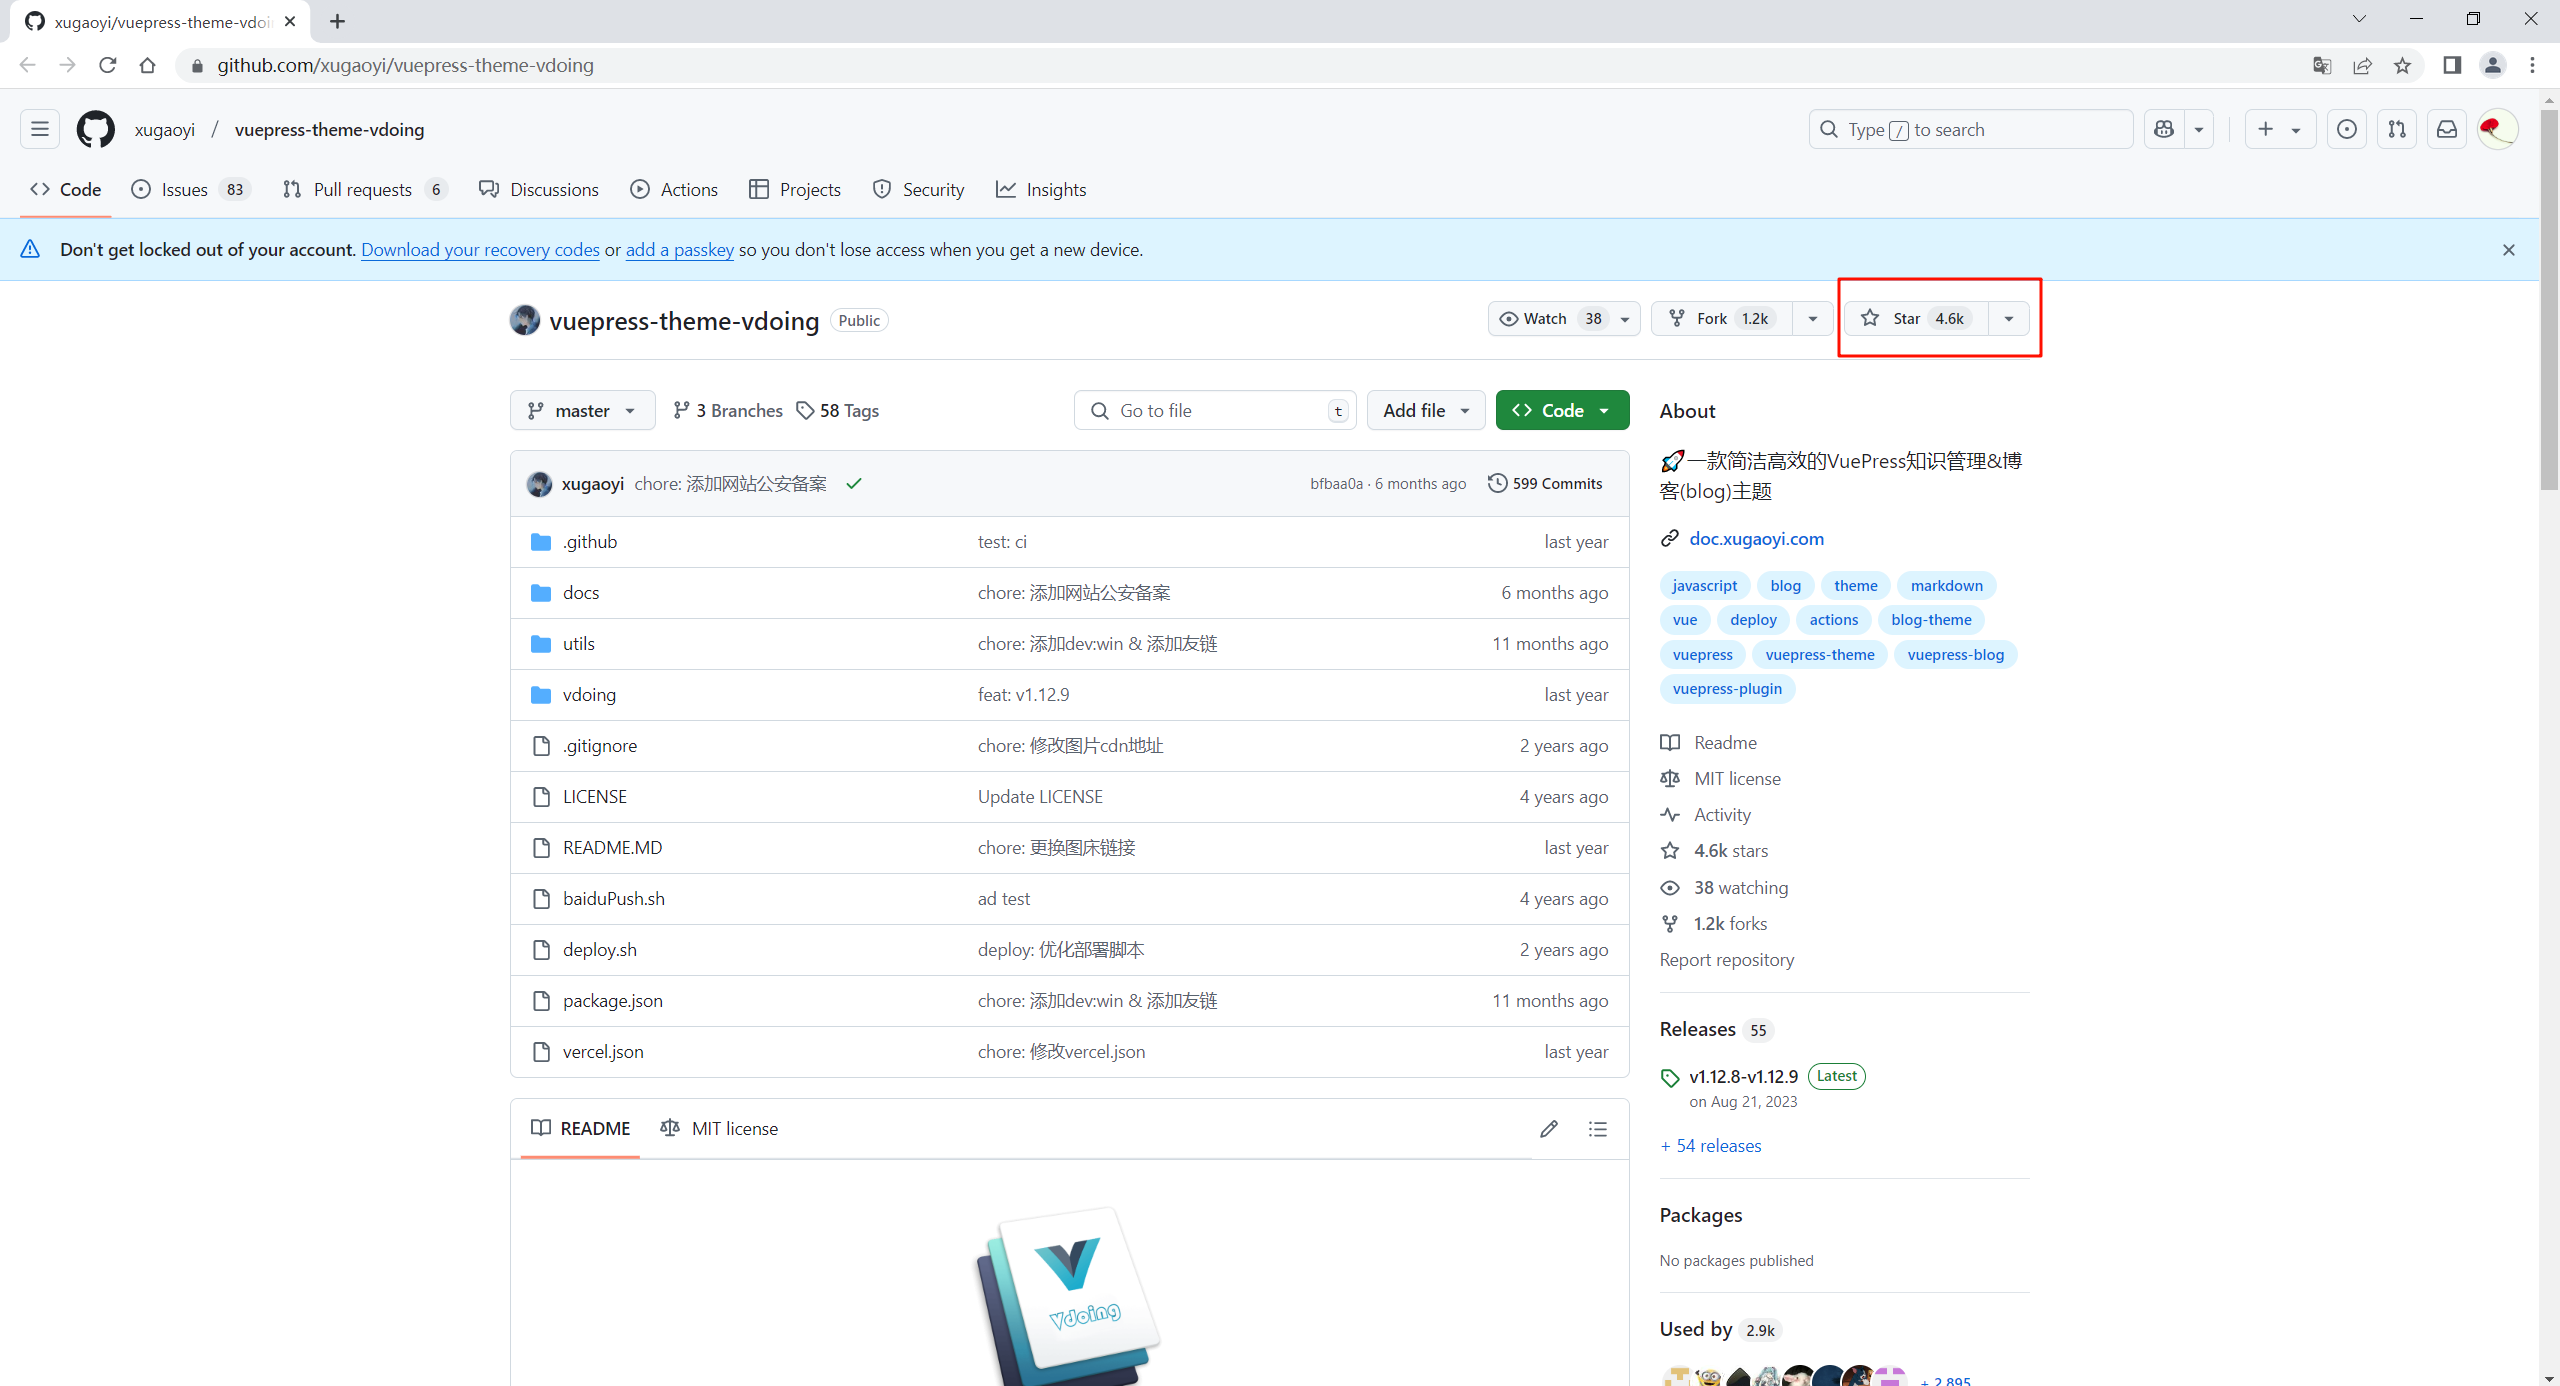The width and height of the screenshot is (2560, 1386).
Task: Switch to the Pull requests tab
Action: 365,189
